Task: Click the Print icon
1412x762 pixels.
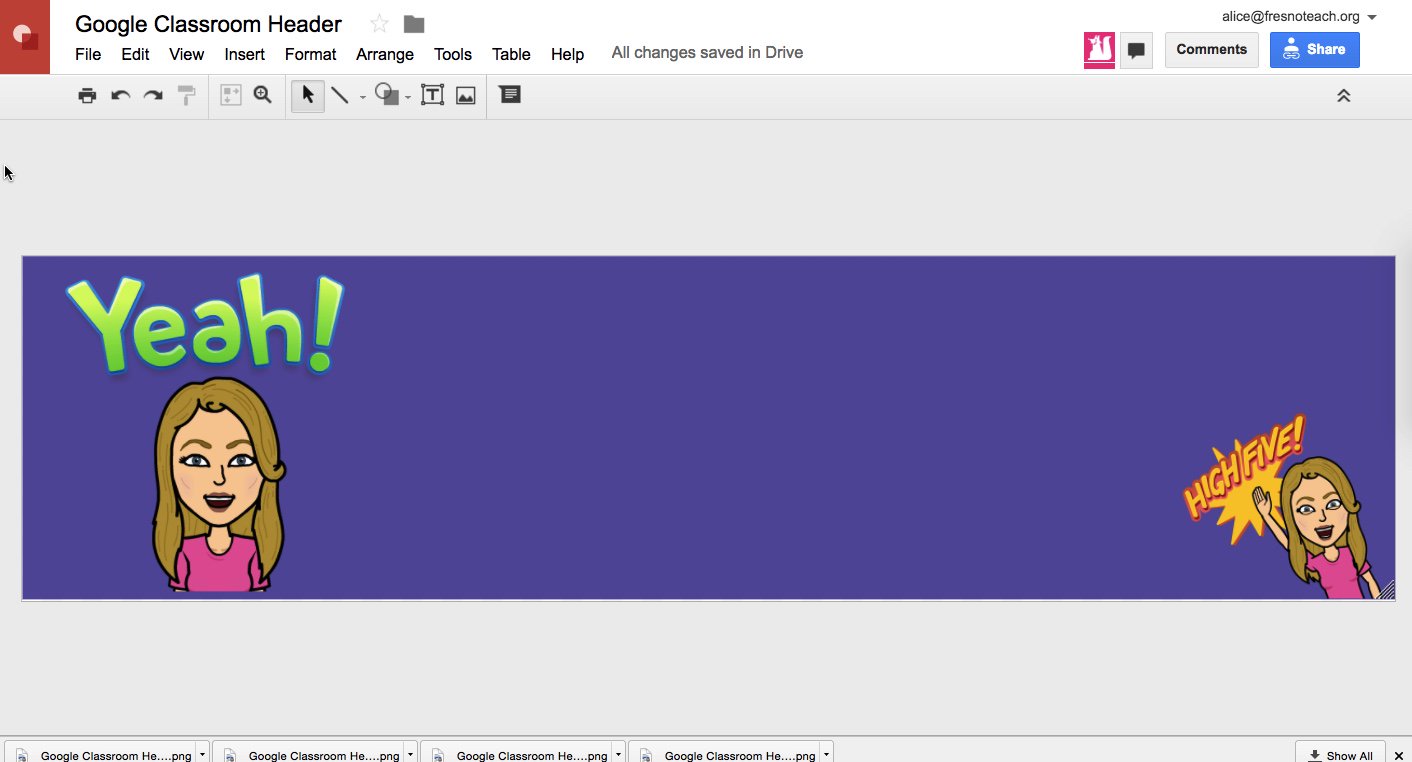Action: [88, 96]
